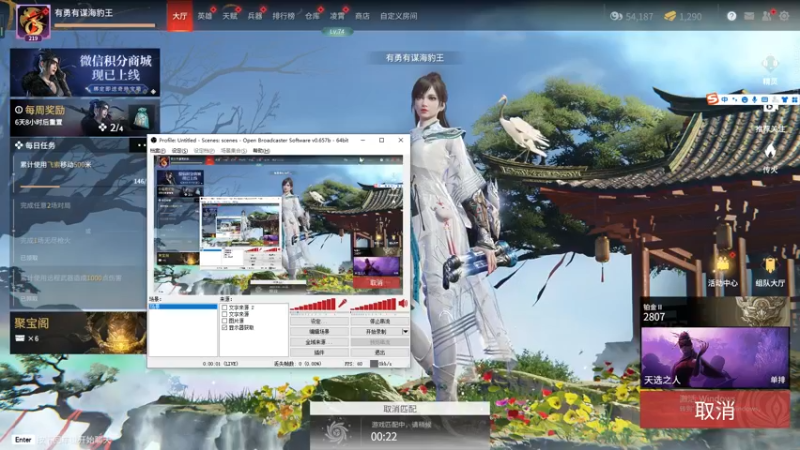The height and width of the screenshot is (450, 800).
Task: Toggle 显示器获取 monitor capture checkbox
Action: coord(224,328)
